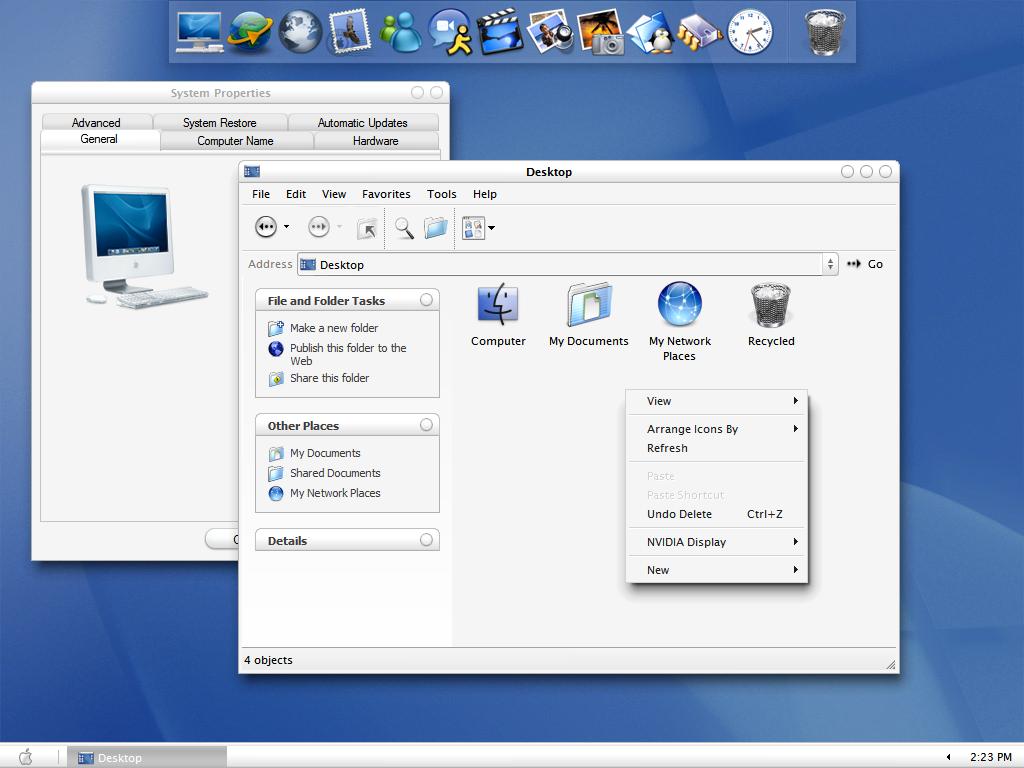Expand the Details panel

426,540
